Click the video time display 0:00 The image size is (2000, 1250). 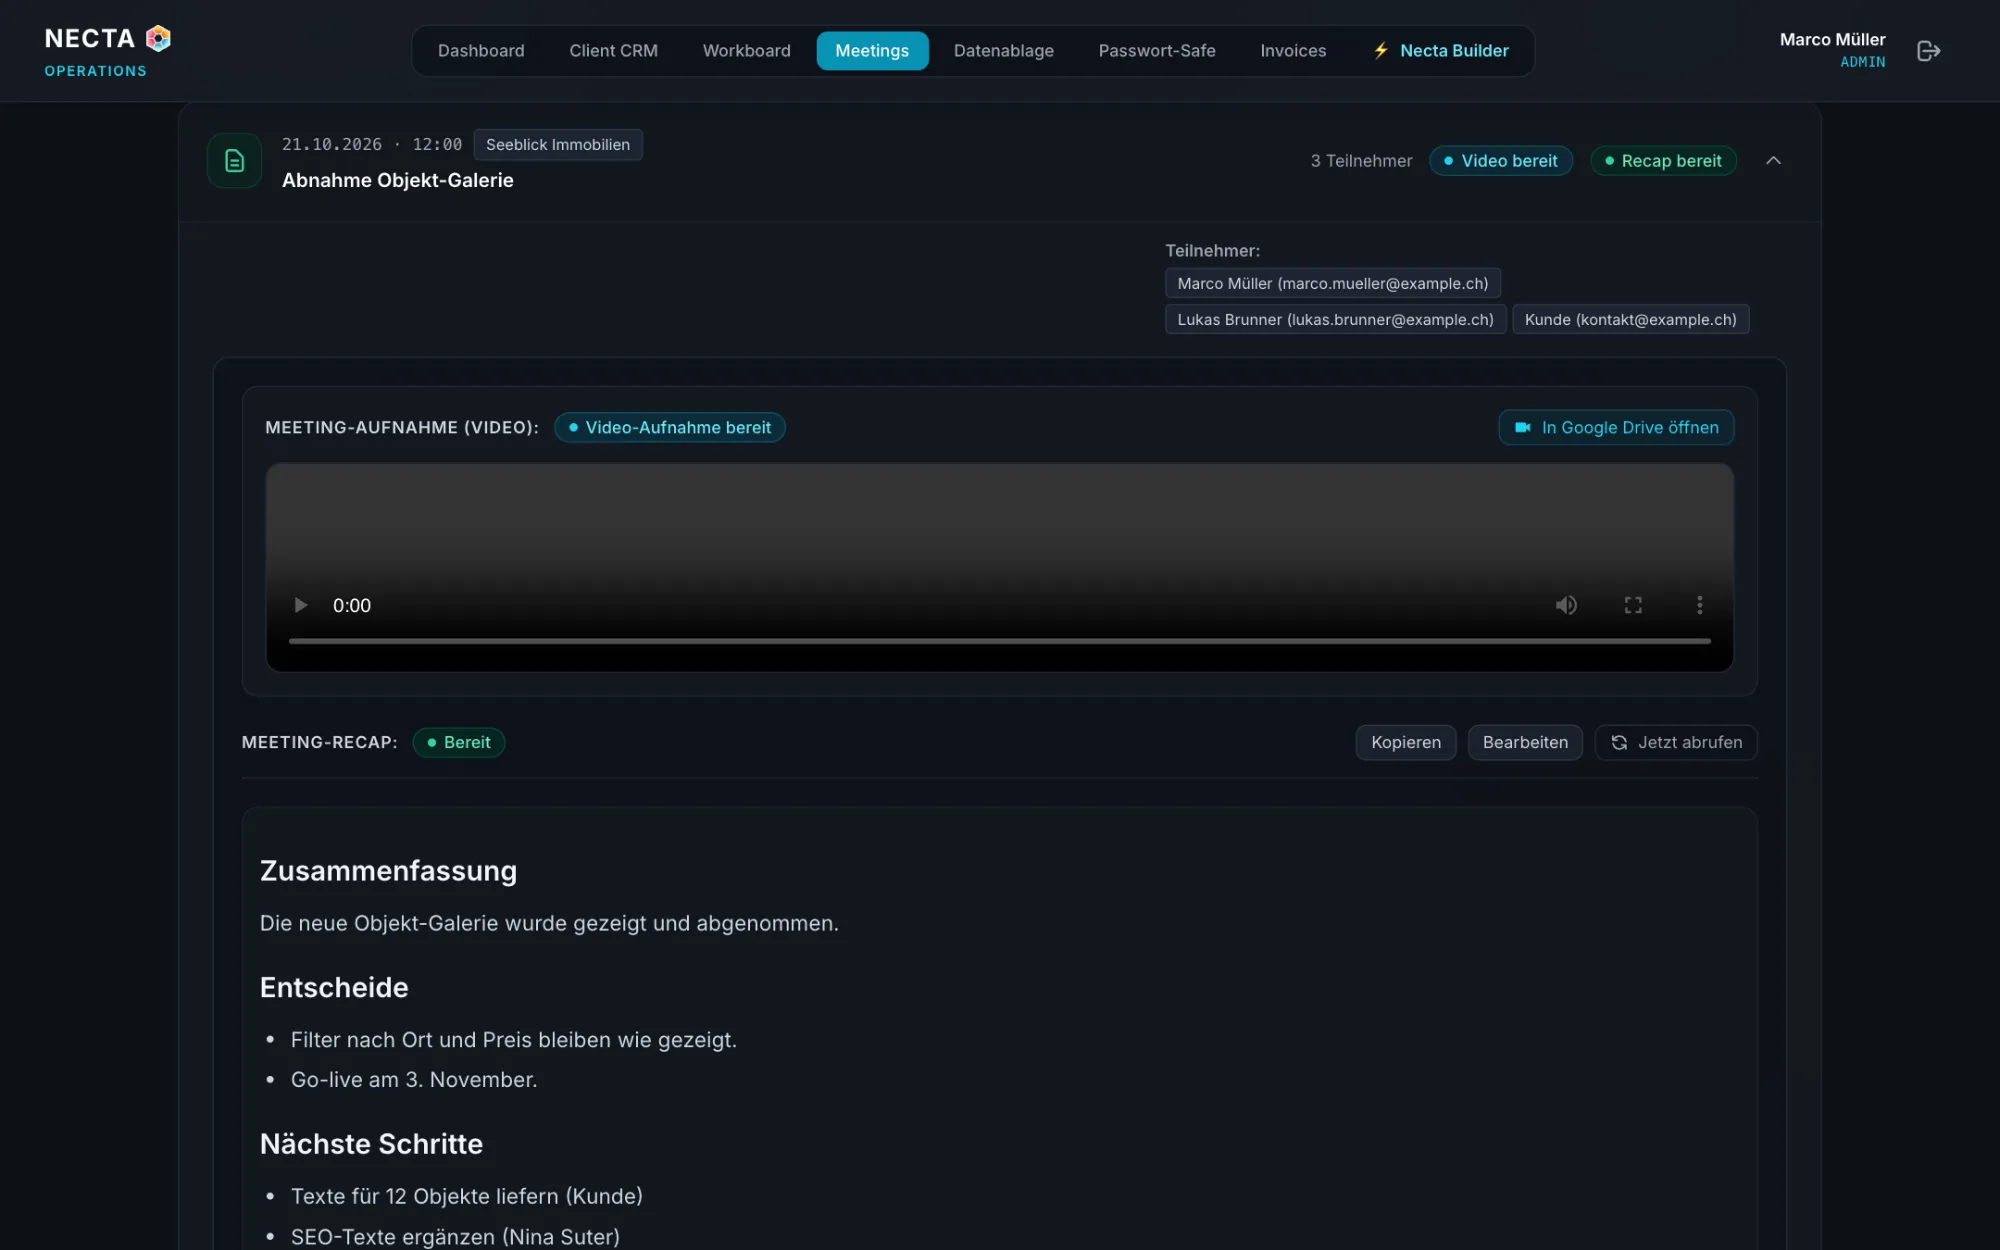(x=352, y=606)
